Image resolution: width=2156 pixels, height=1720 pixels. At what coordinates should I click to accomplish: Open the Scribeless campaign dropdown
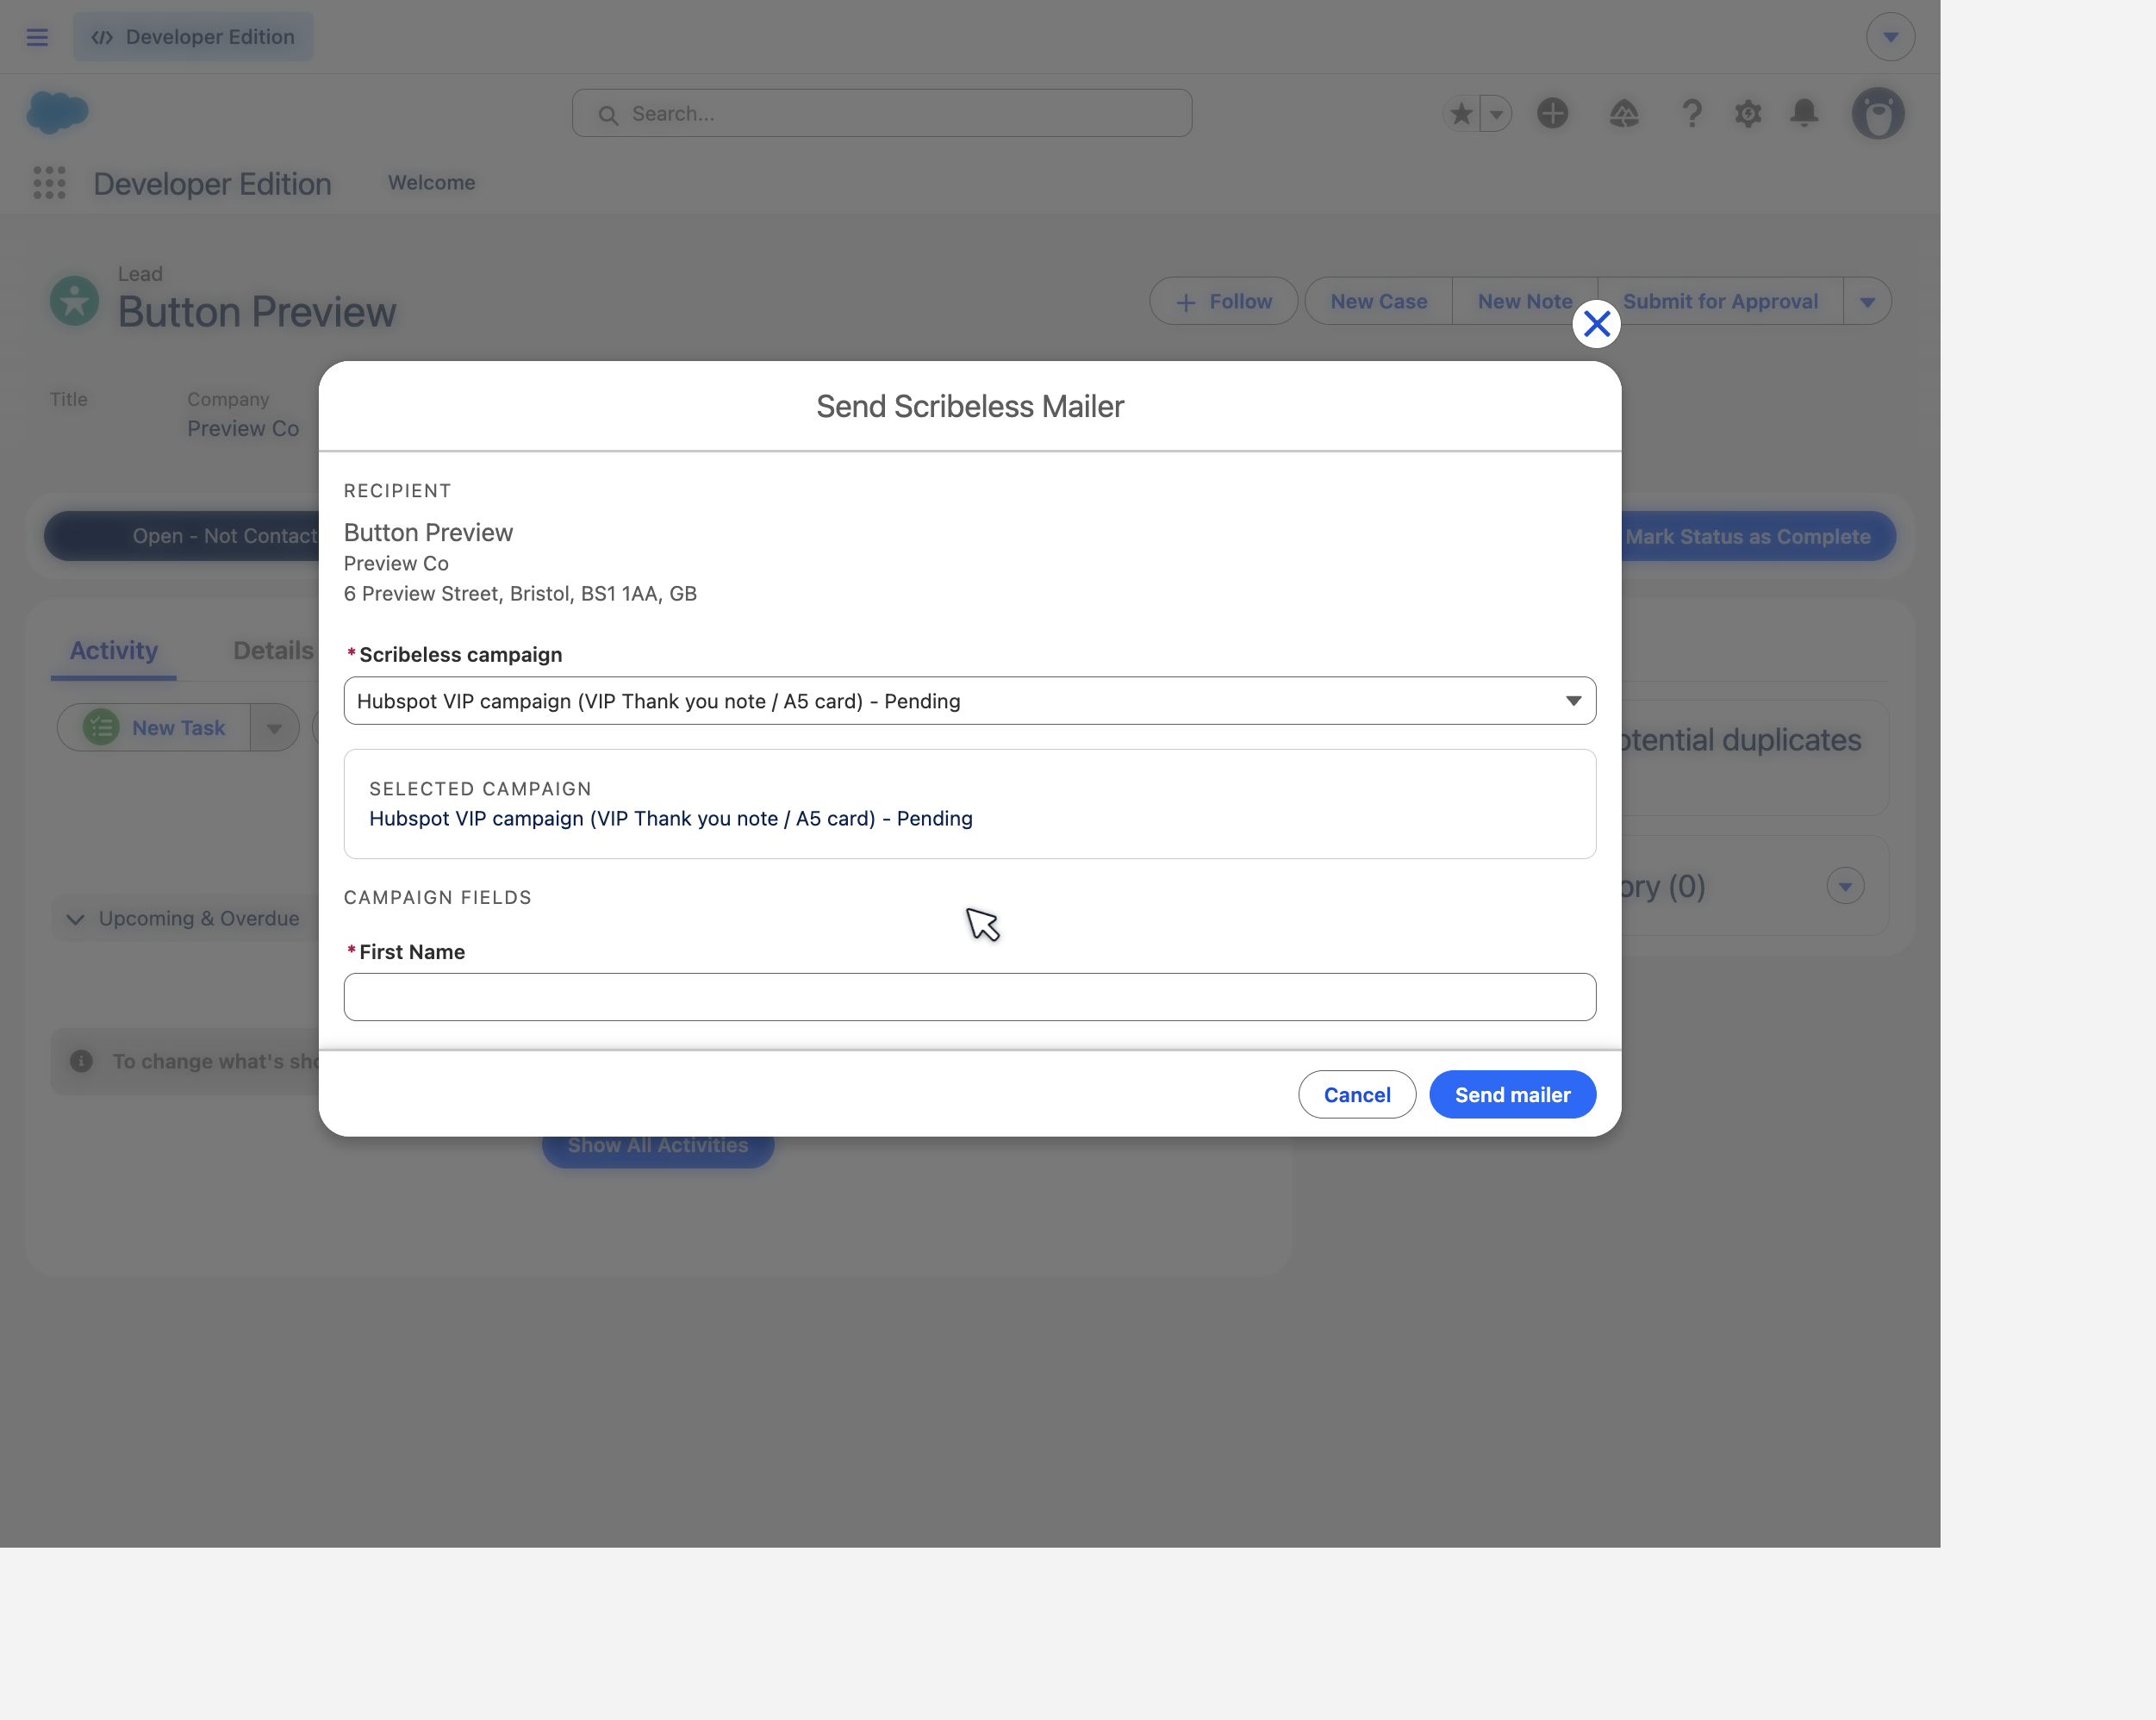coord(969,701)
